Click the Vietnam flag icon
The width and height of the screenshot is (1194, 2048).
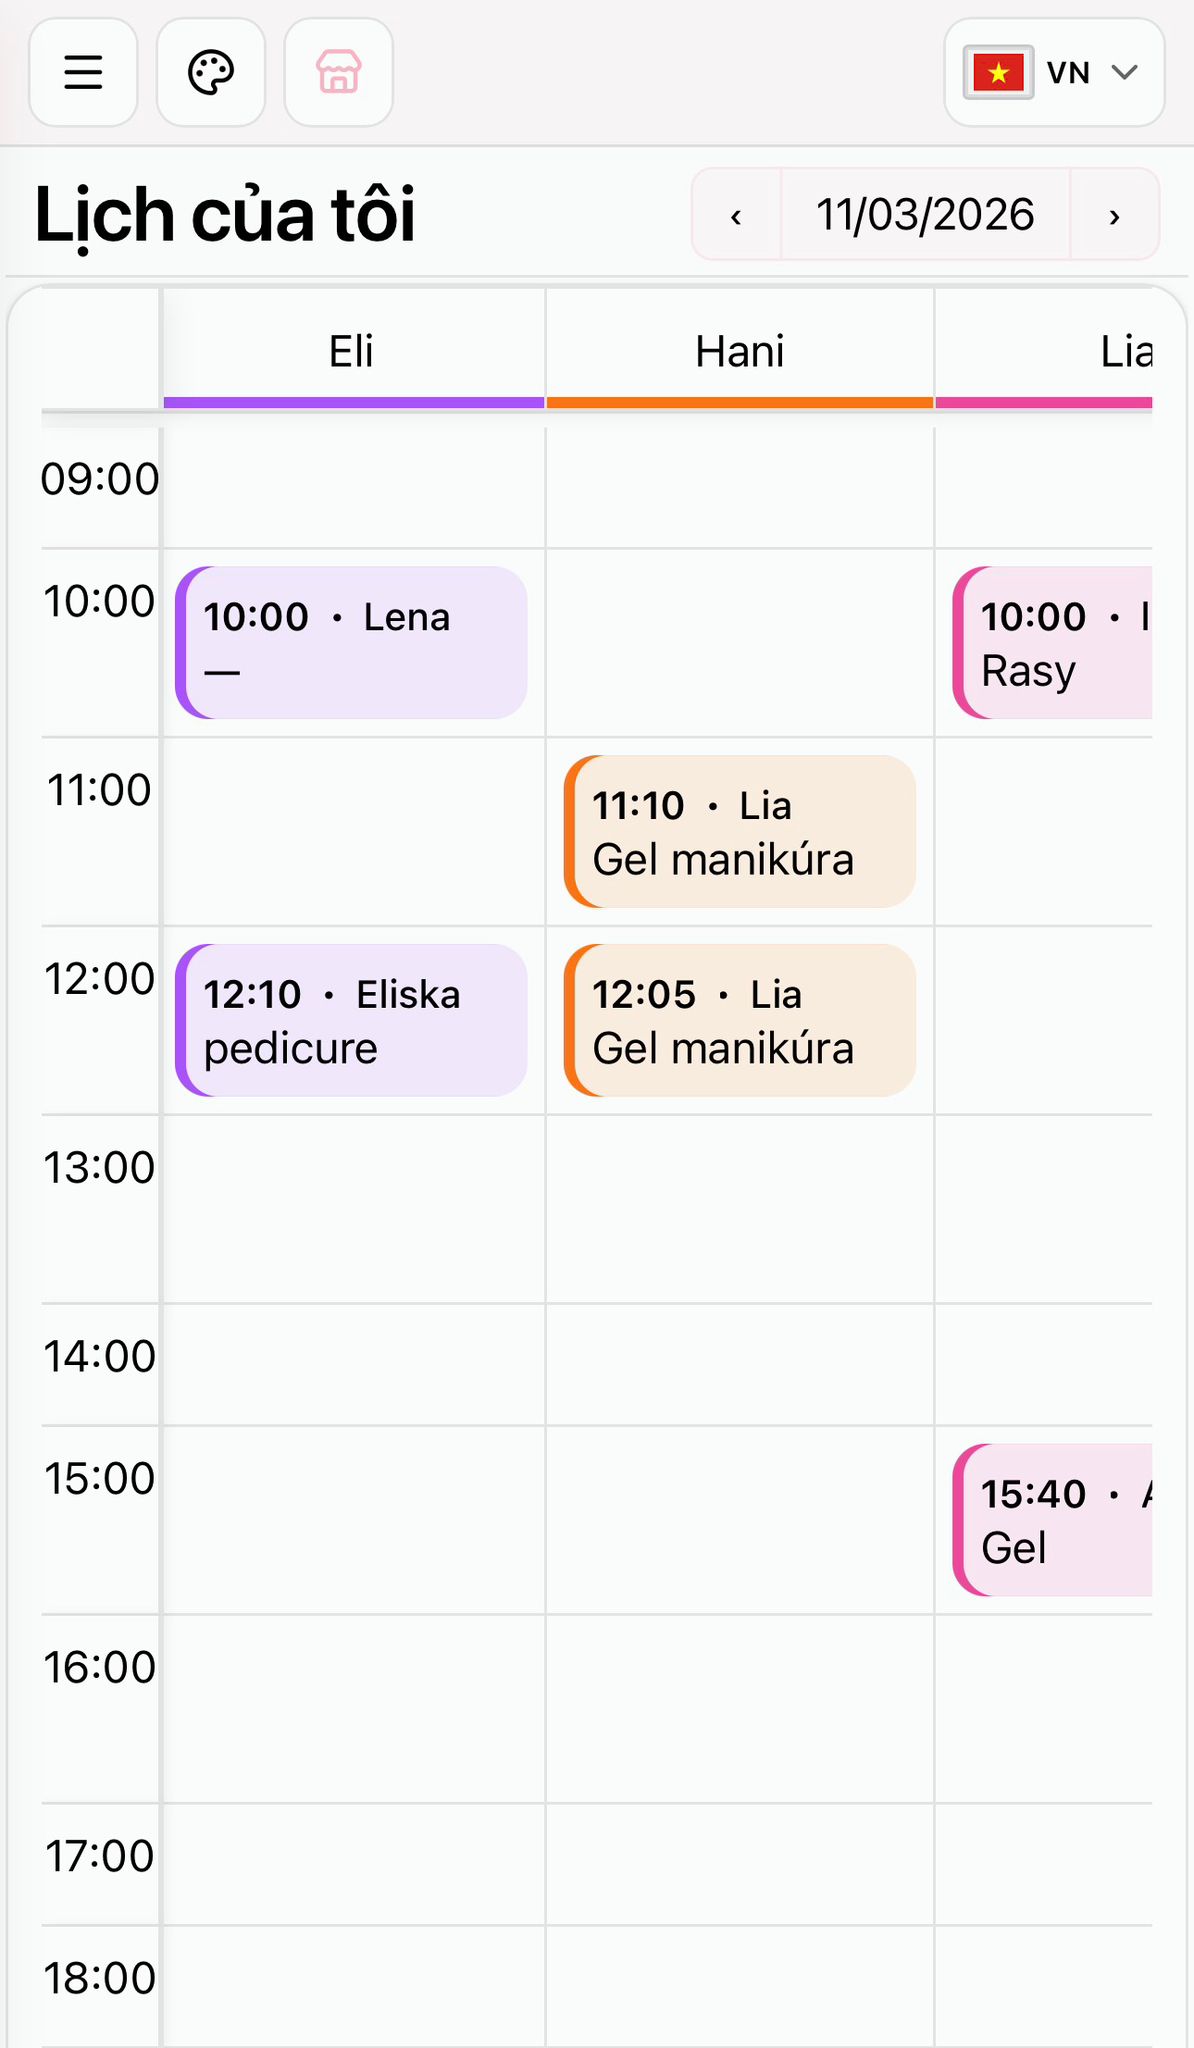998,73
